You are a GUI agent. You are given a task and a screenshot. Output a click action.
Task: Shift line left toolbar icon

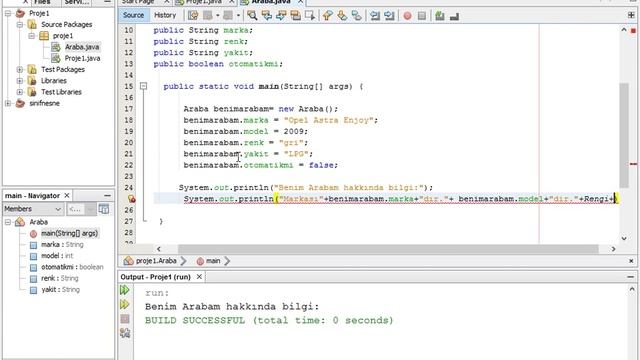375,16
